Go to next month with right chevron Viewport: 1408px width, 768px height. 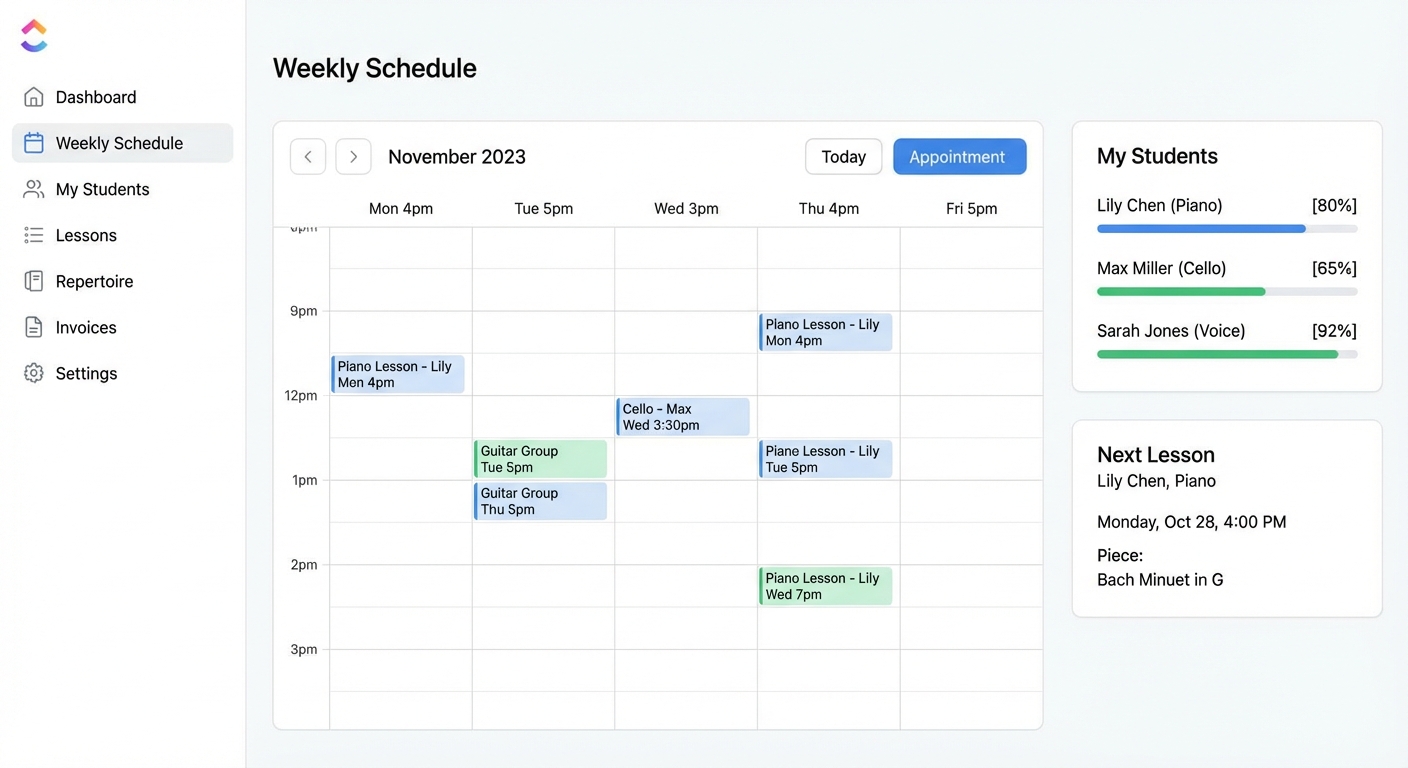point(353,157)
